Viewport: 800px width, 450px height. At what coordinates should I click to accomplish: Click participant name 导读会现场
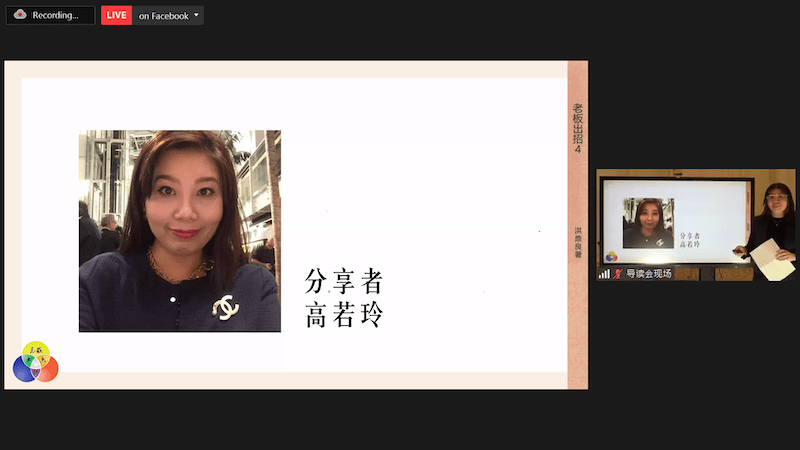[648, 273]
